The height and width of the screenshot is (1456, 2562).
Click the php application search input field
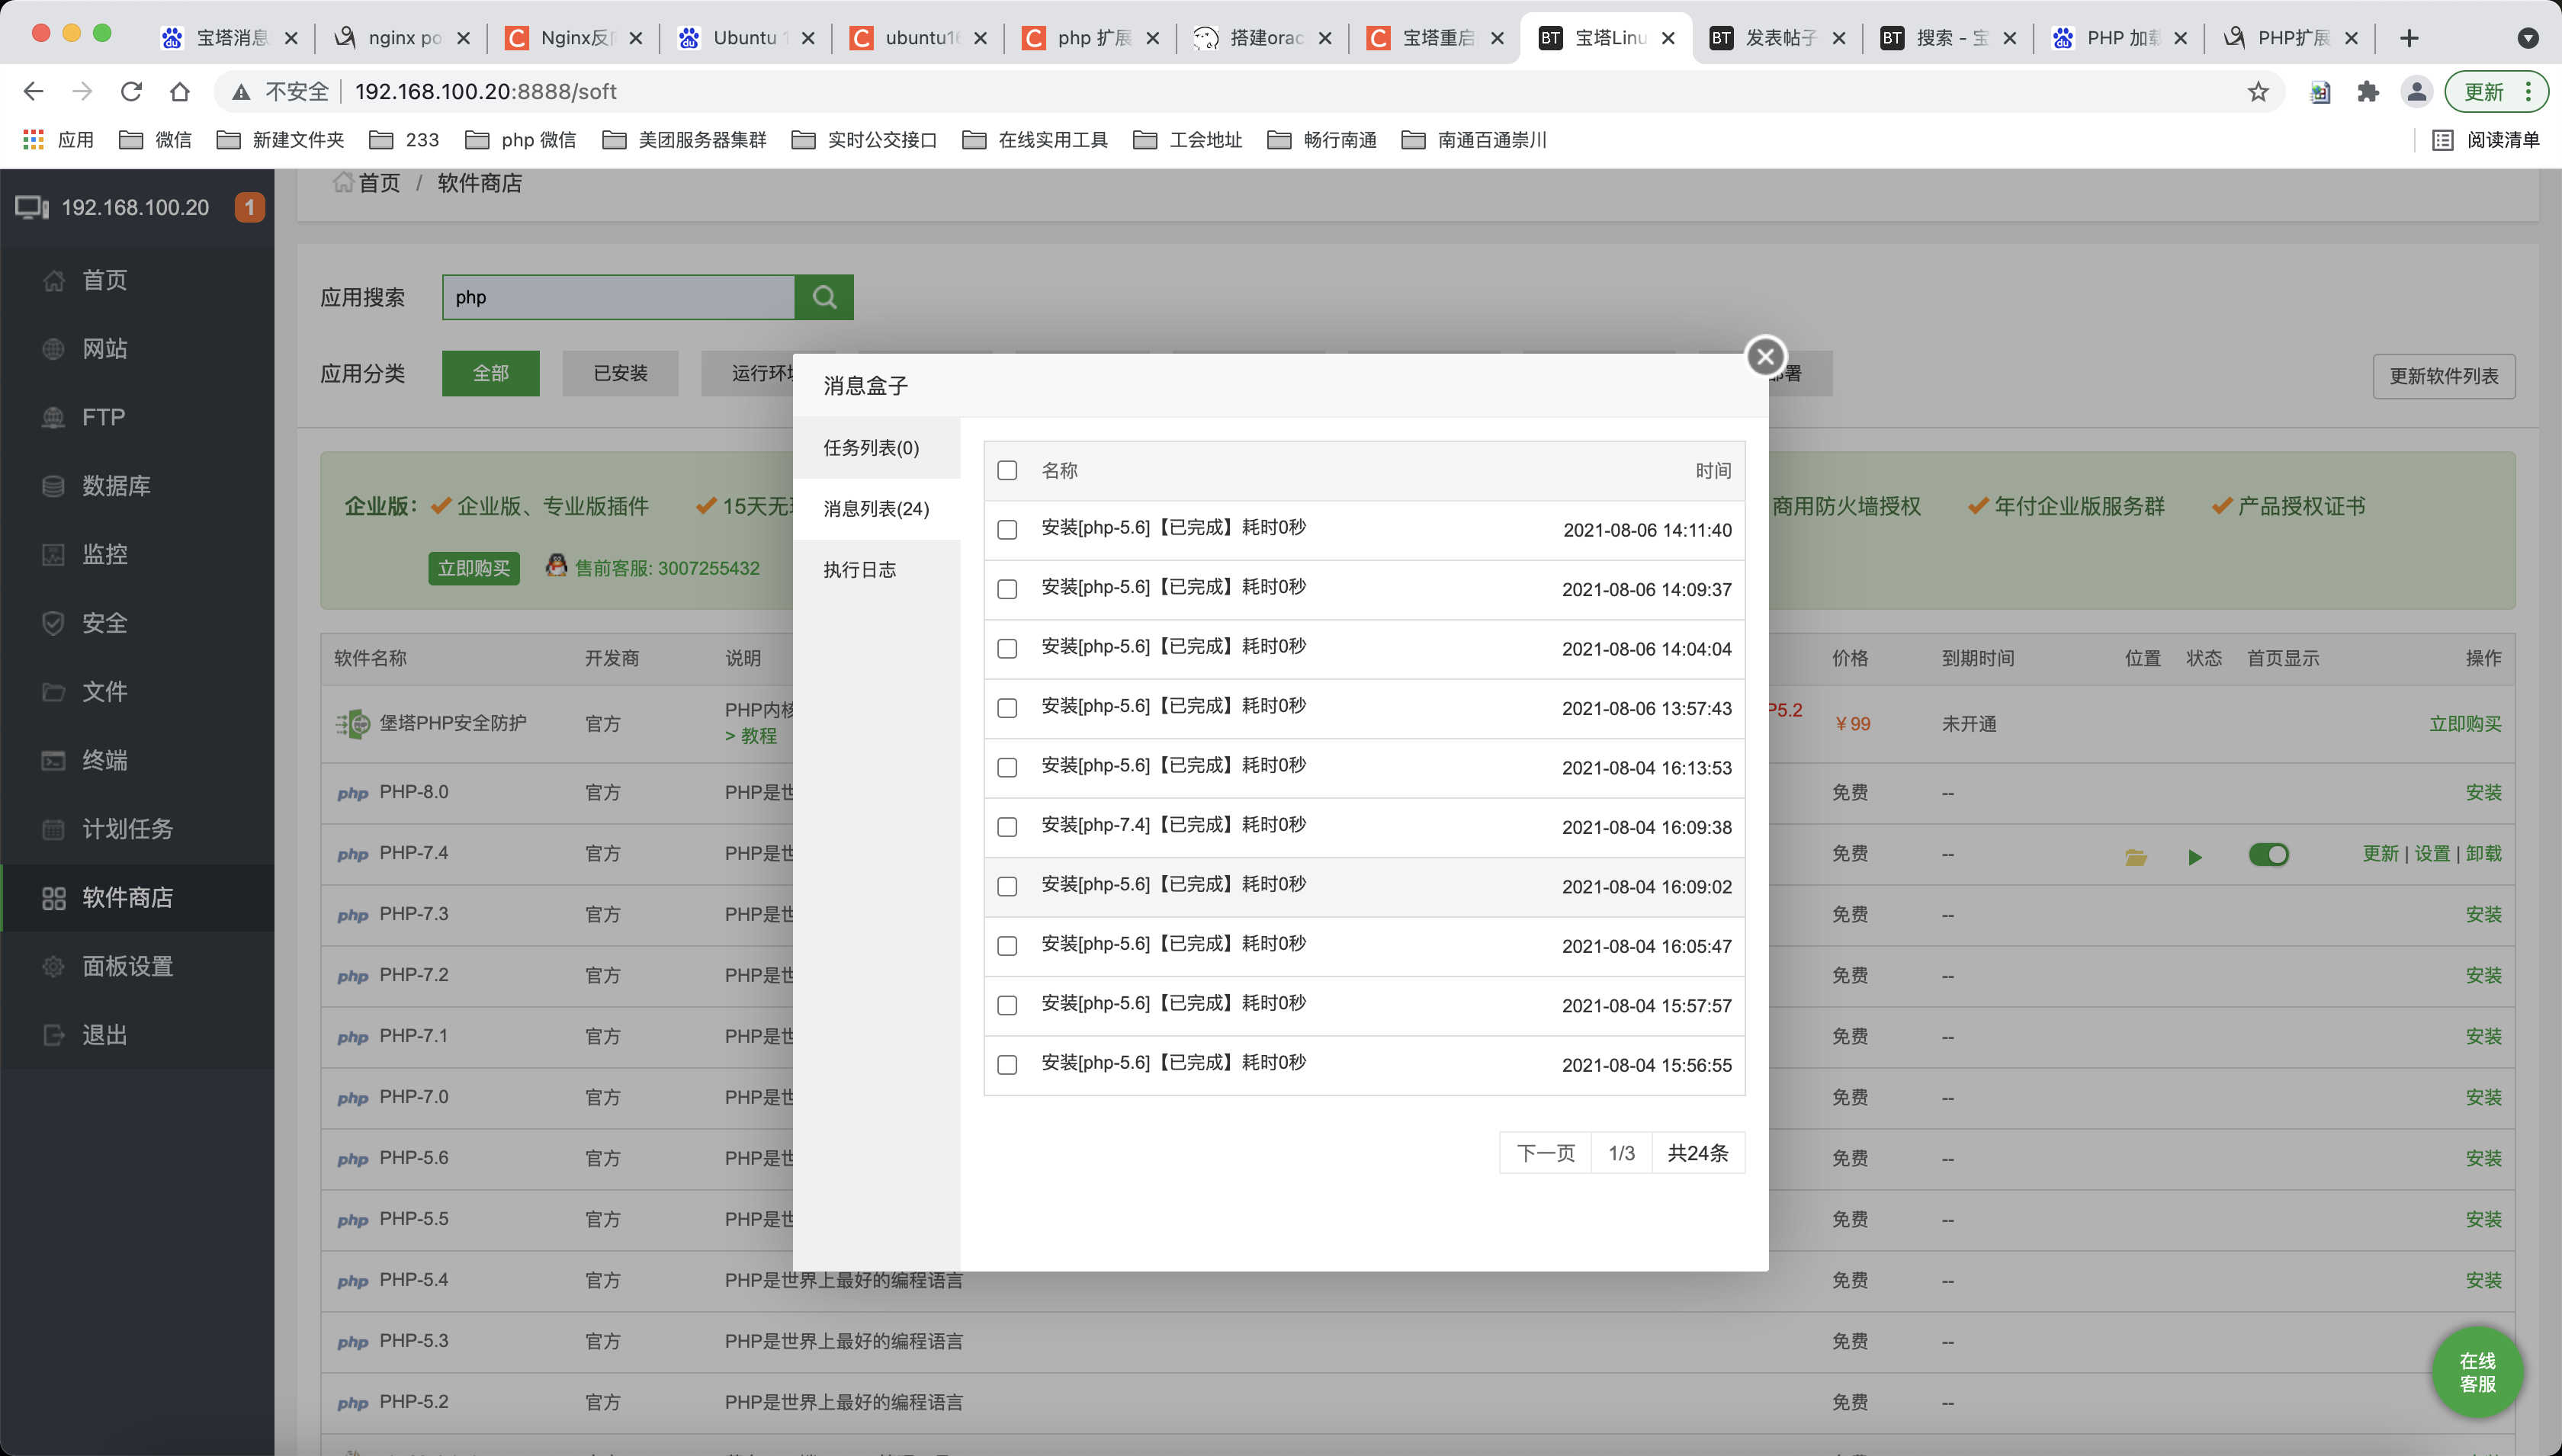pyautogui.click(x=618, y=296)
